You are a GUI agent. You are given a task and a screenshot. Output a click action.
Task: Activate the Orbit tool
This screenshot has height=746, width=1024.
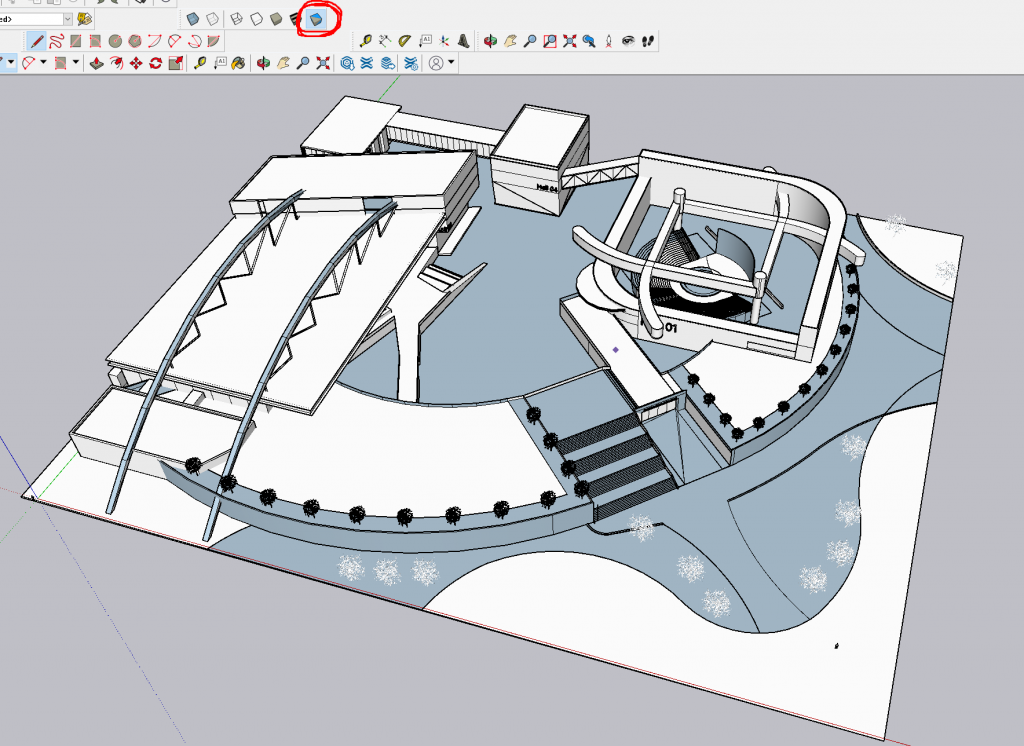[490, 40]
